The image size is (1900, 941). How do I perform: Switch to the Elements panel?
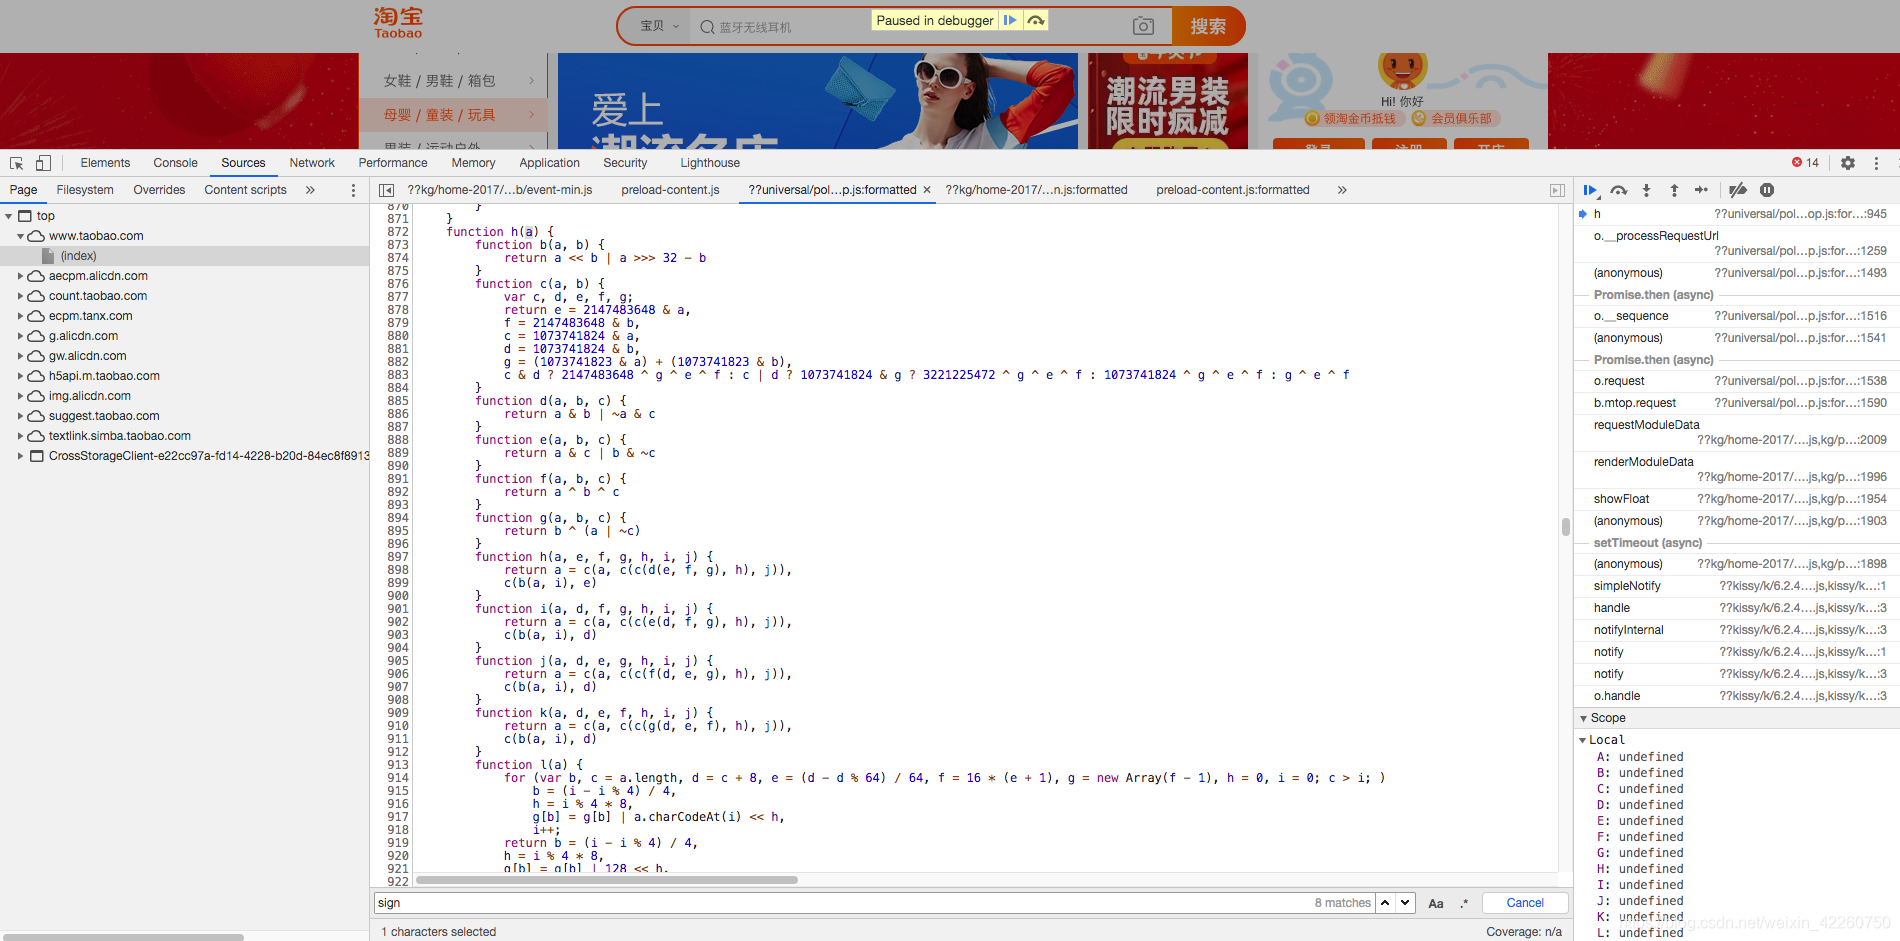(105, 163)
